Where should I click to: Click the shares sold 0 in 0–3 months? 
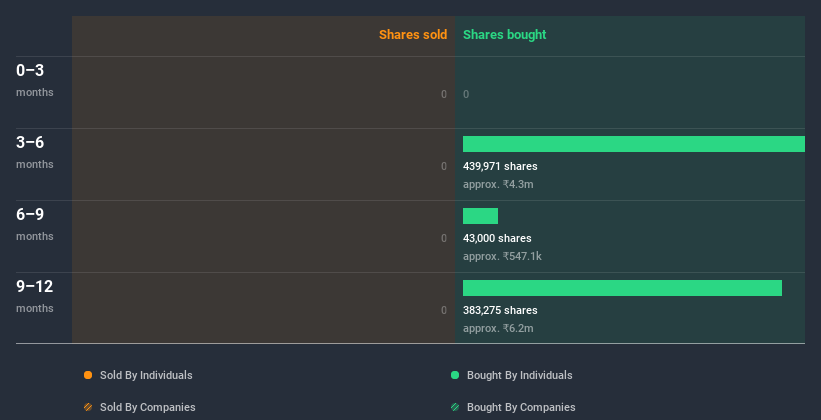tap(444, 94)
